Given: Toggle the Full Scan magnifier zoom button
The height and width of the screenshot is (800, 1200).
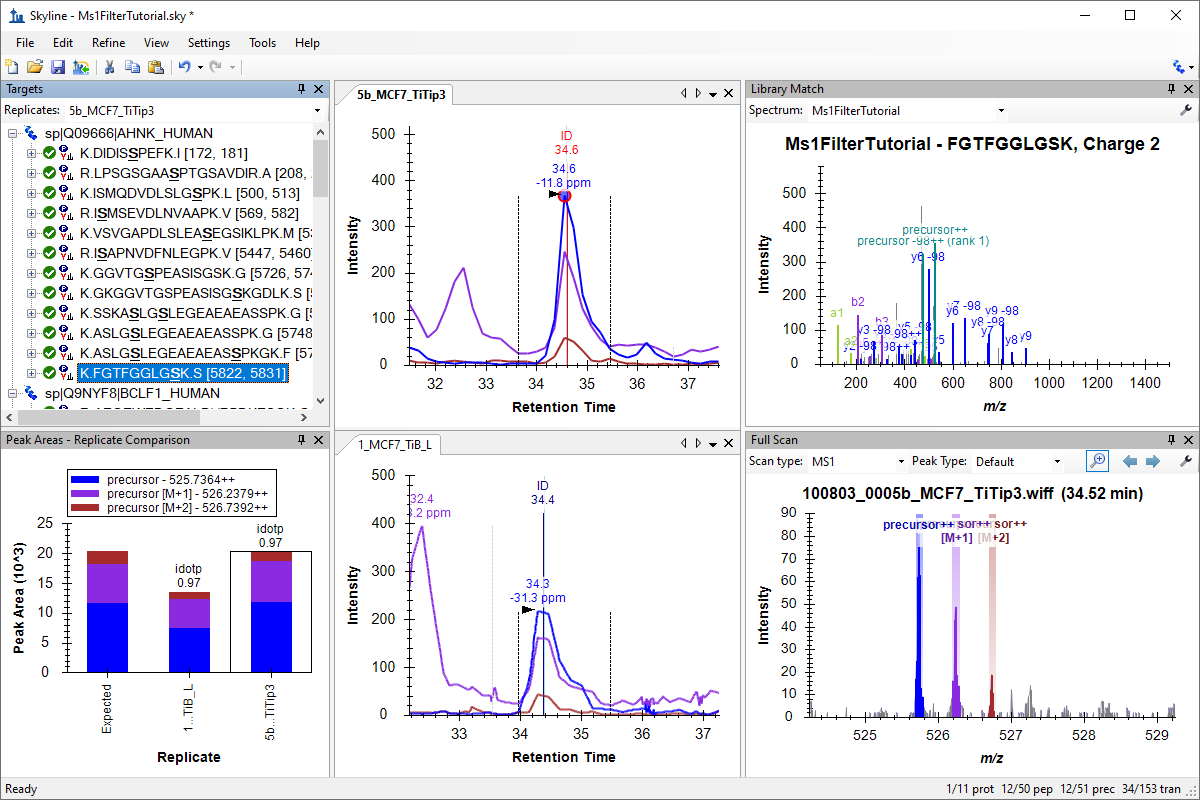Looking at the screenshot, I should coord(1097,461).
